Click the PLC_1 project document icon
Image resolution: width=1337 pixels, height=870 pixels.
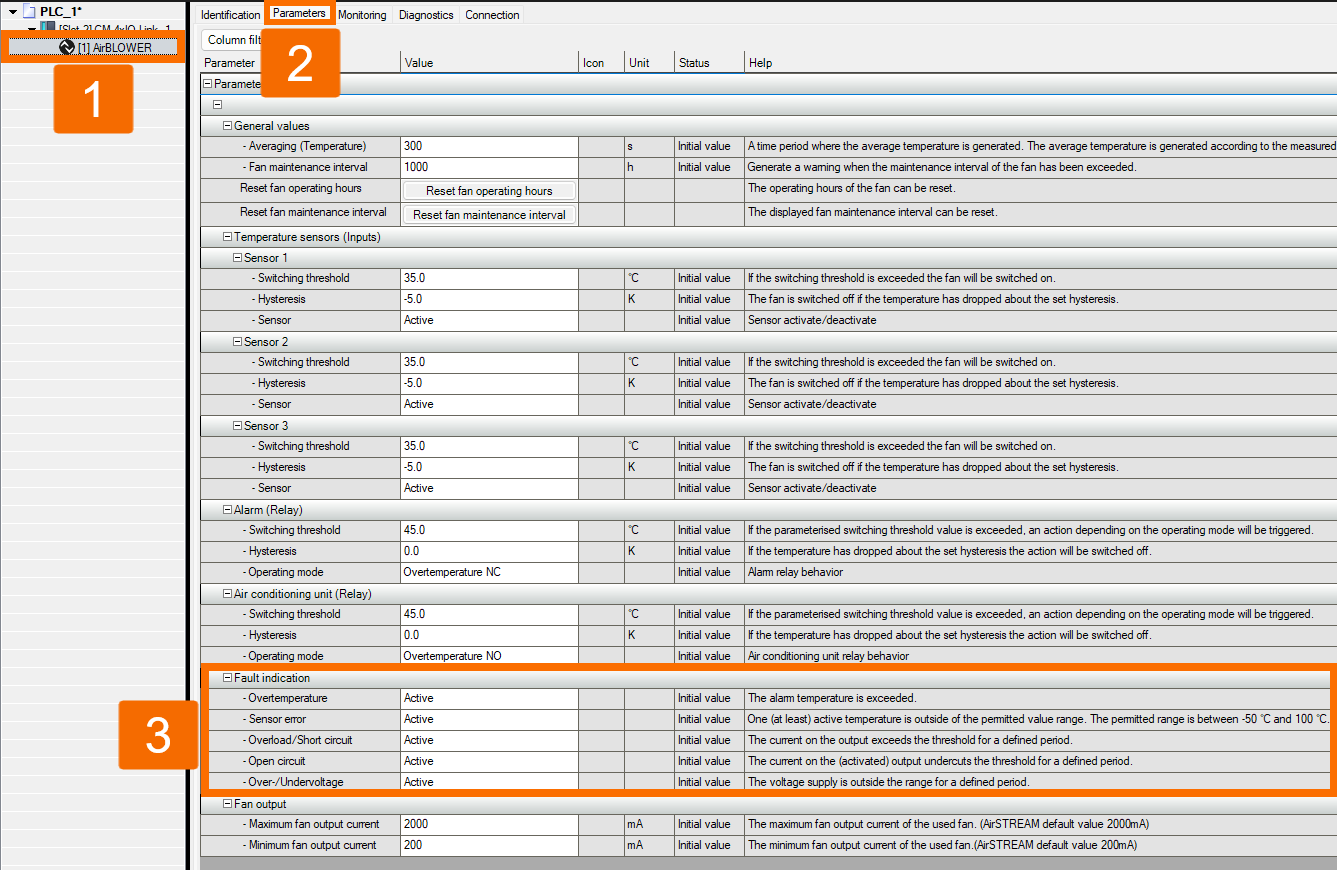29,11
